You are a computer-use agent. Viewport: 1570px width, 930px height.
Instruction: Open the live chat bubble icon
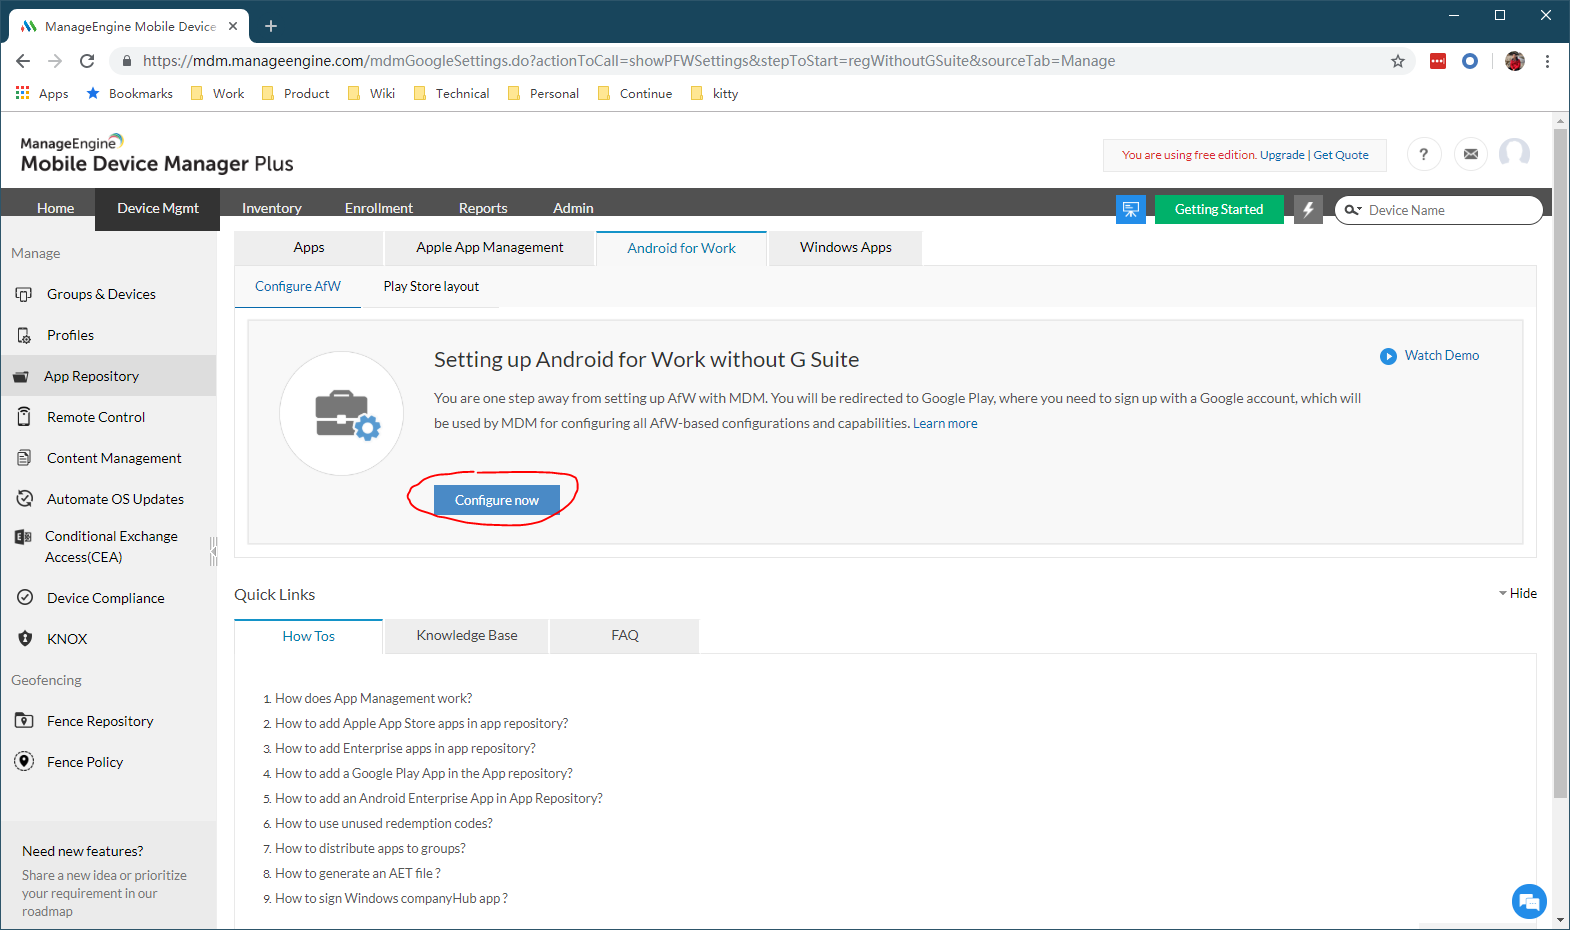(x=1529, y=902)
